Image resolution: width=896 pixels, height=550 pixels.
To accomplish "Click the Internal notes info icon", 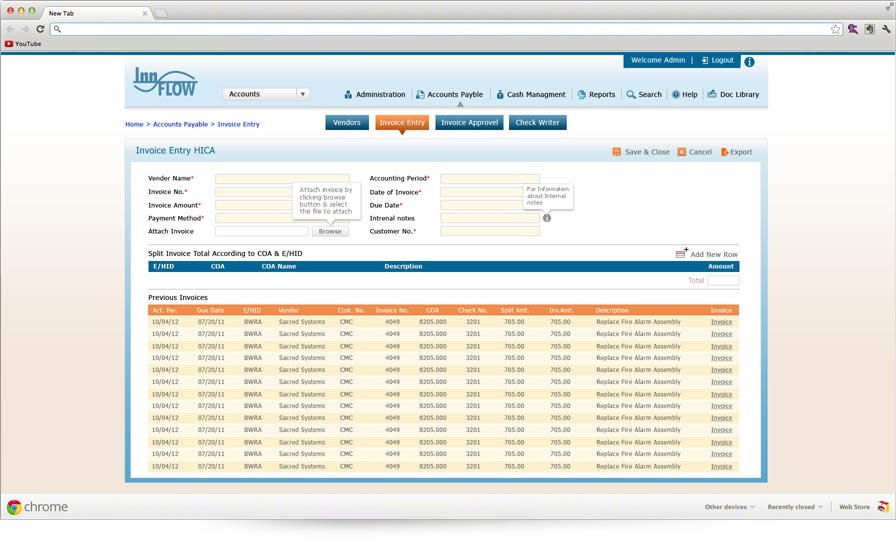I will click(x=547, y=218).
